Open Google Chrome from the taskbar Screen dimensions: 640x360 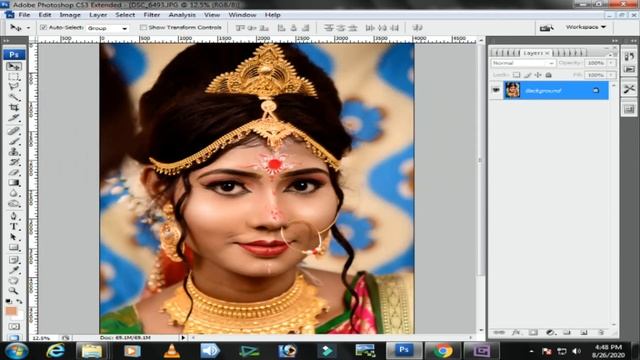coord(442,351)
